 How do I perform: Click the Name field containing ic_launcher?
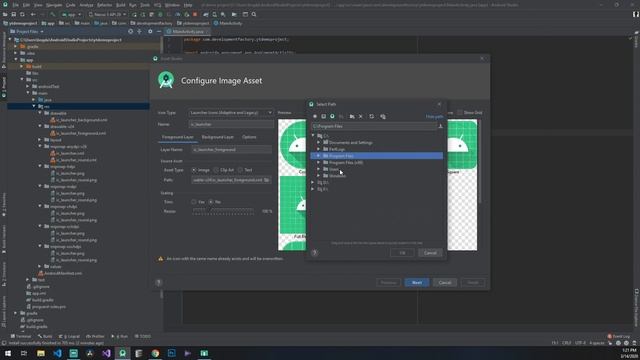pyautogui.click(x=231, y=124)
